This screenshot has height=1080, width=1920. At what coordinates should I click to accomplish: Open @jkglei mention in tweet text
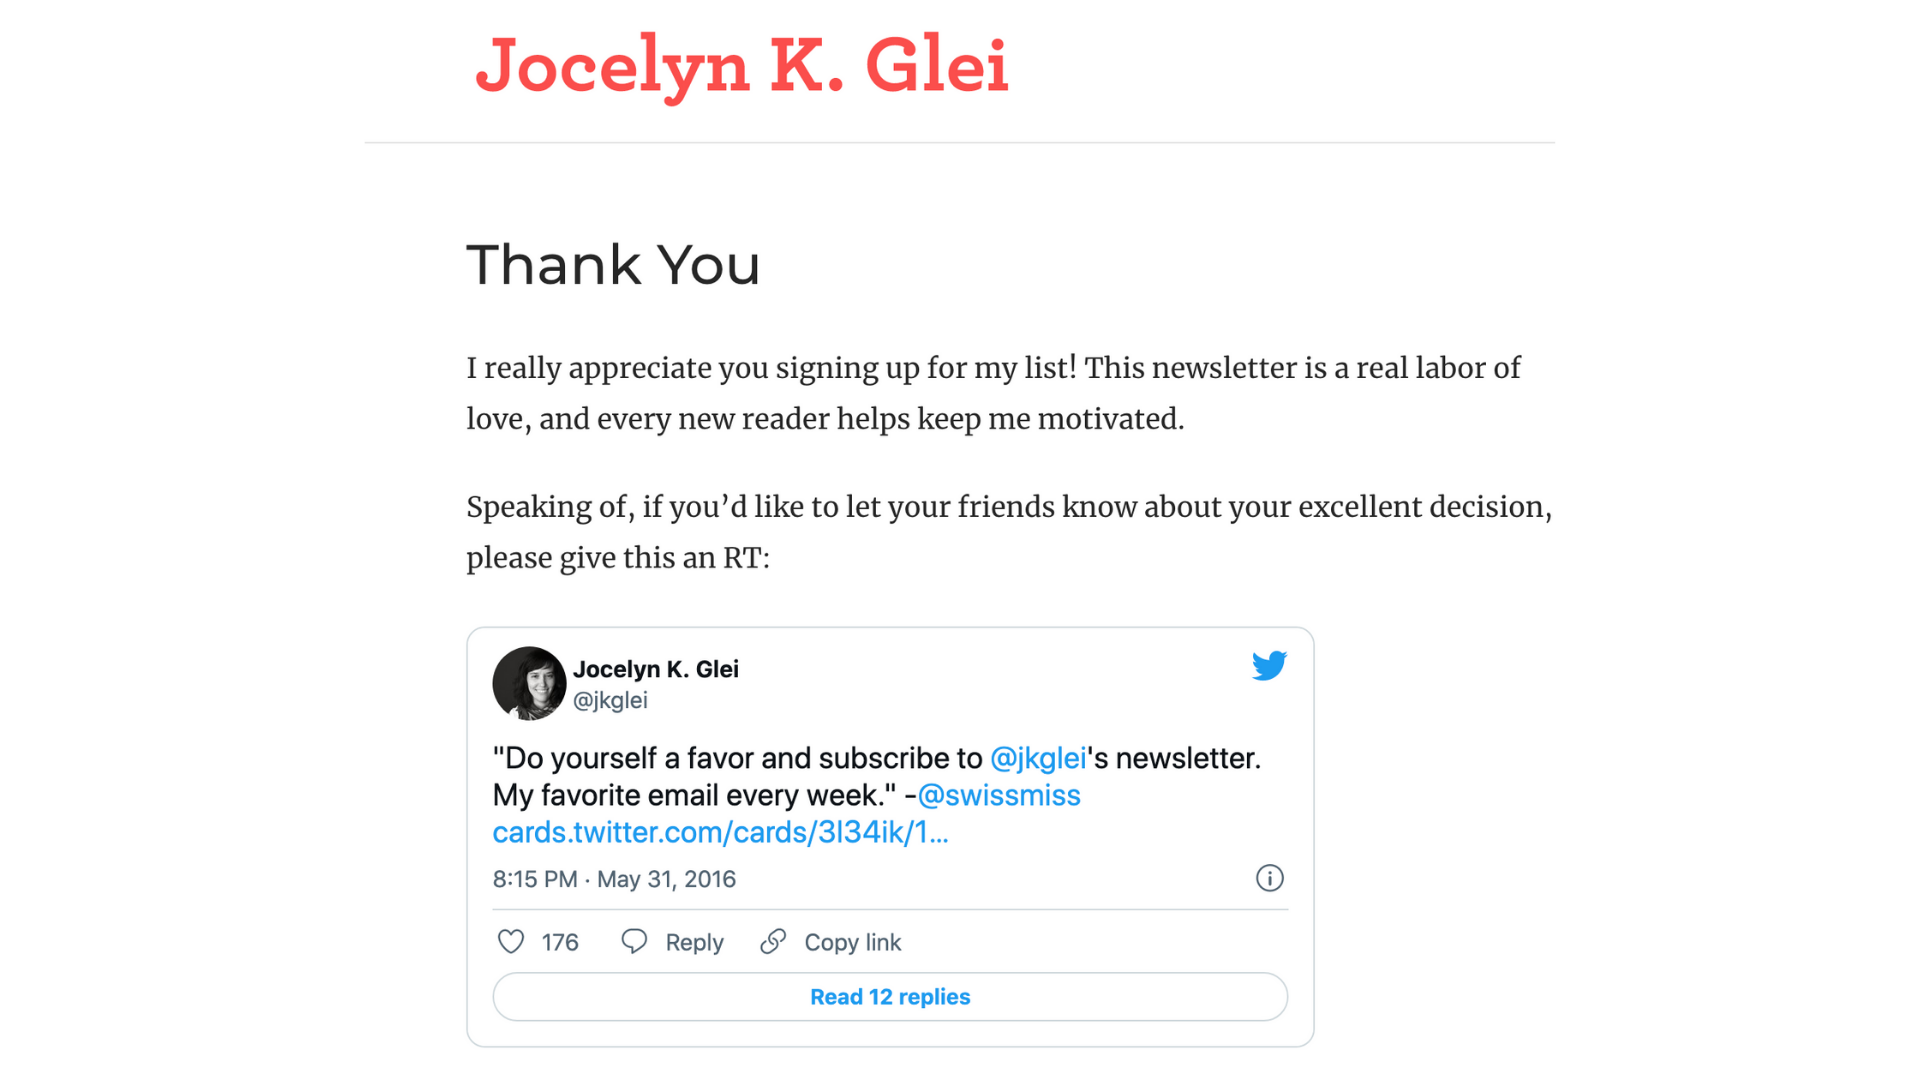(x=1038, y=758)
